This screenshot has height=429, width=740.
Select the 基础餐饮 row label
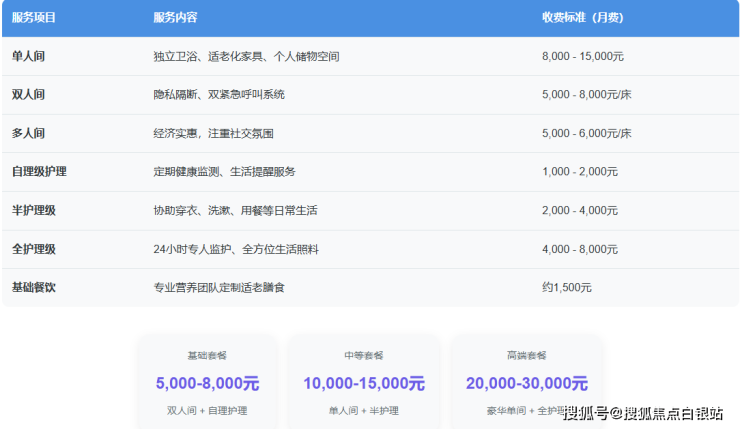tap(34, 287)
